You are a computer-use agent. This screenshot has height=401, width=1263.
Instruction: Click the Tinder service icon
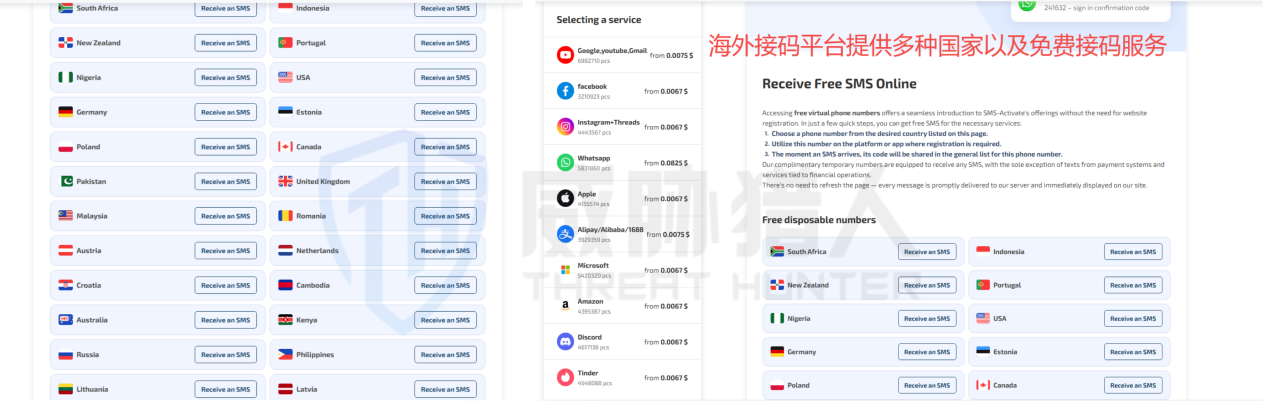pyautogui.click(x=565, y=377)
